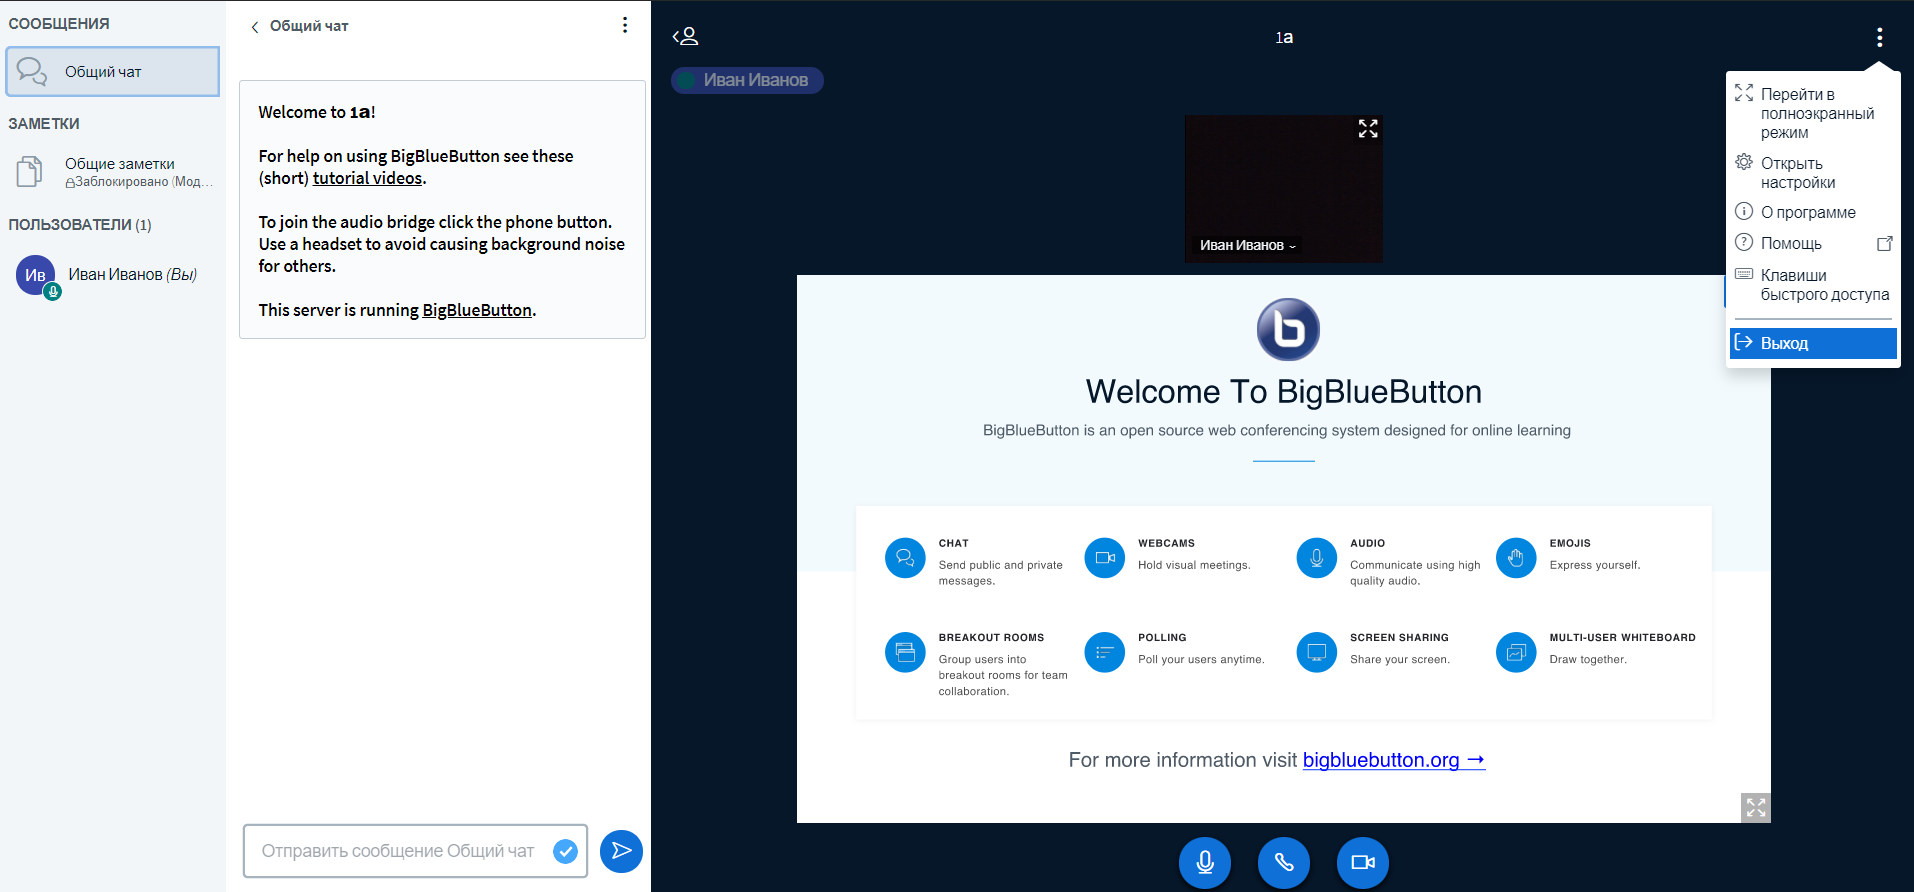
Task: Send the chat message
Action: pos(621,851)
